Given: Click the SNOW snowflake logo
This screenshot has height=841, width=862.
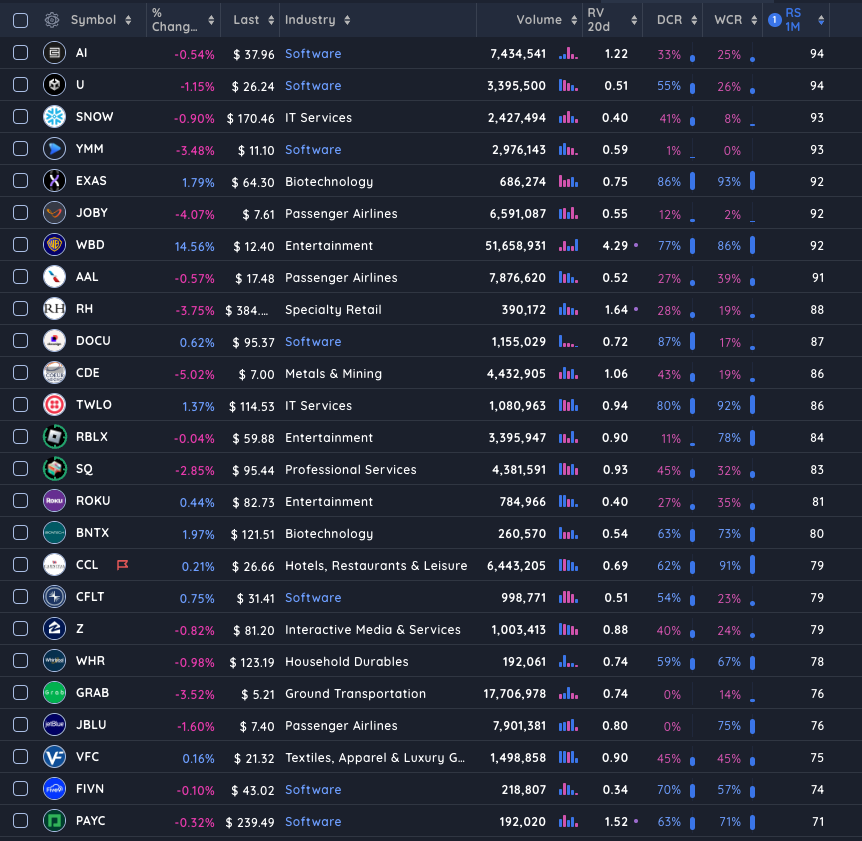Looking at the screenshot, I should pos(54,117).
